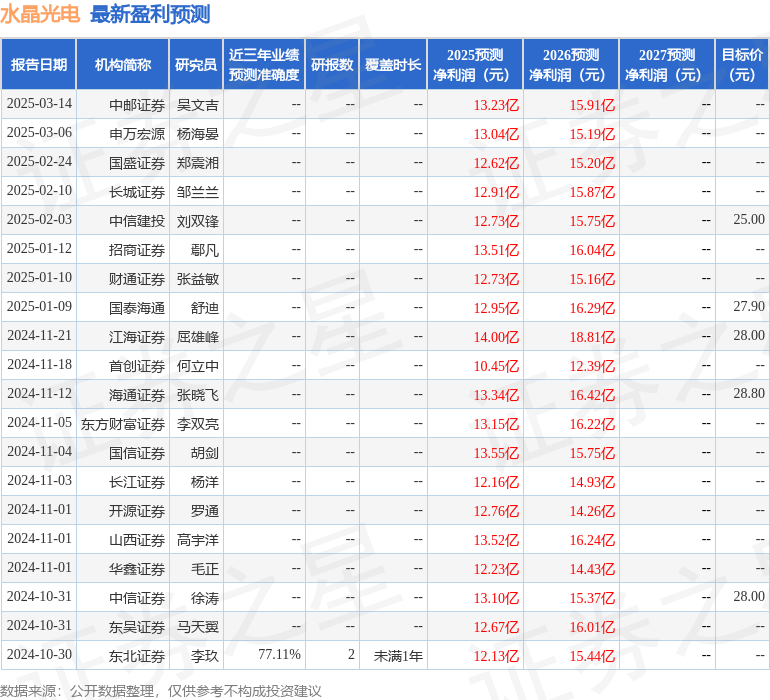Viewport: 770px width, 700px height.
Task: Select institution 东方财富证券
Action: pyautogui.click(x=123, y=424)
